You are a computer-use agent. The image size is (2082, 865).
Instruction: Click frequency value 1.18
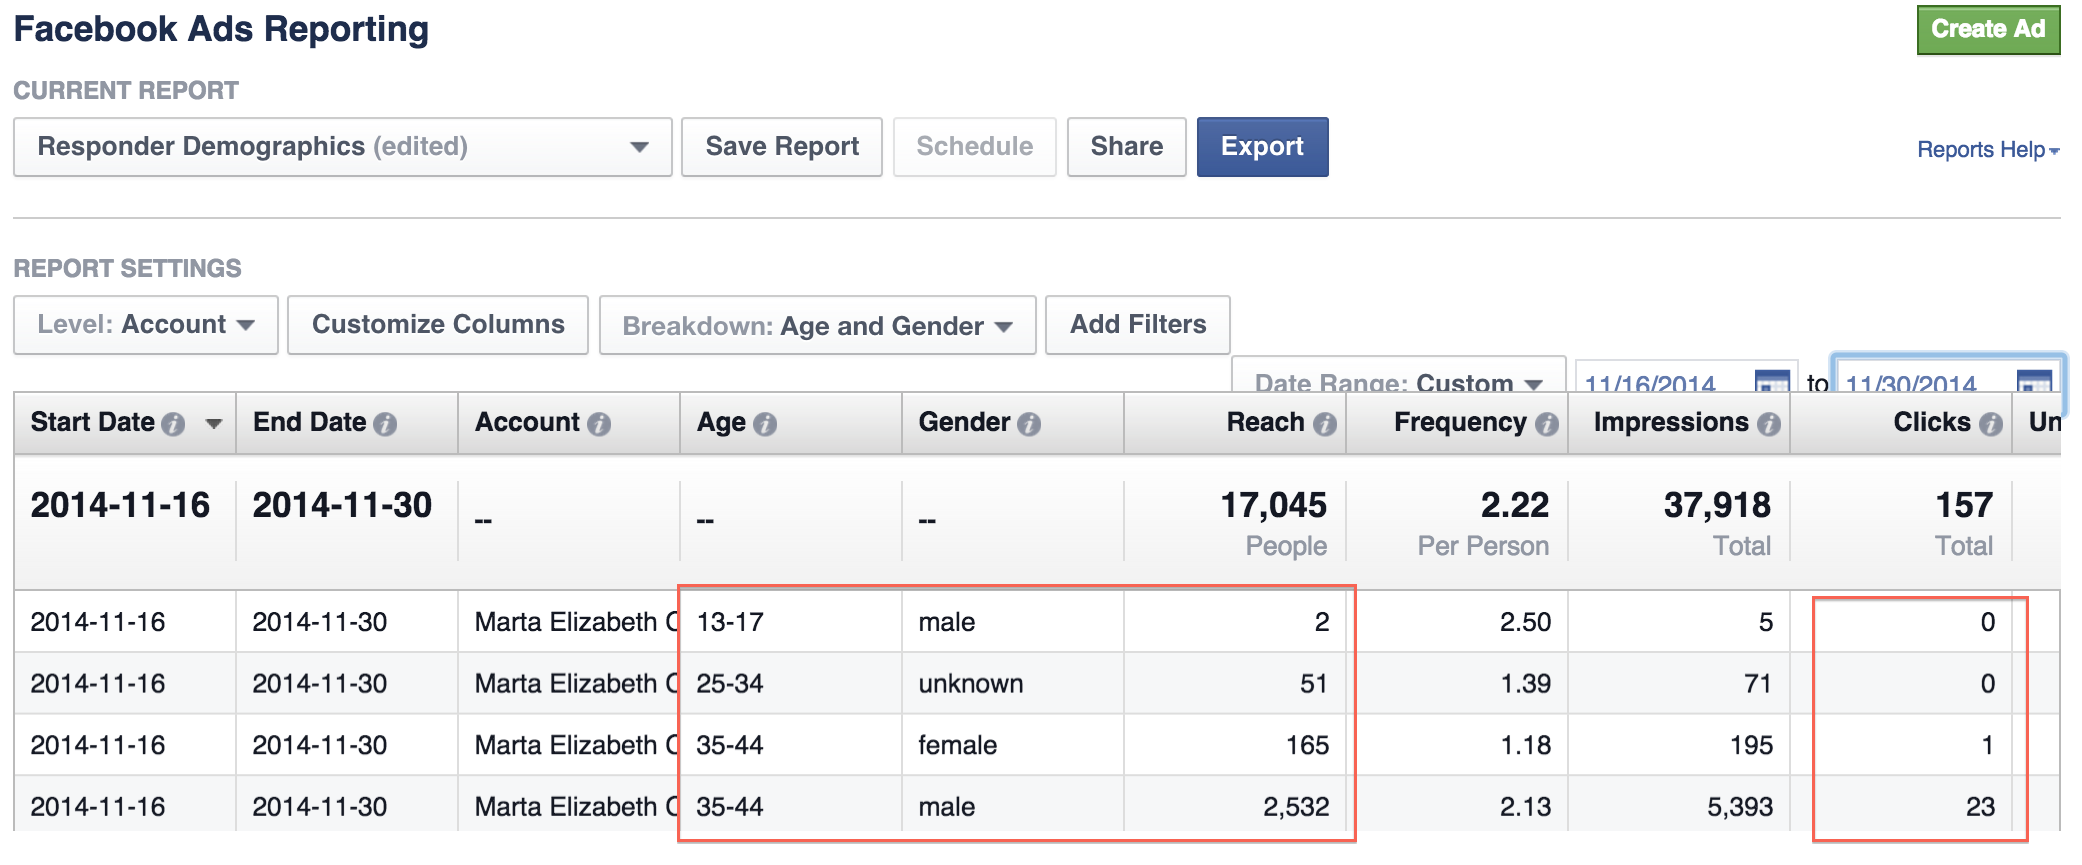tap(1525, 746)
